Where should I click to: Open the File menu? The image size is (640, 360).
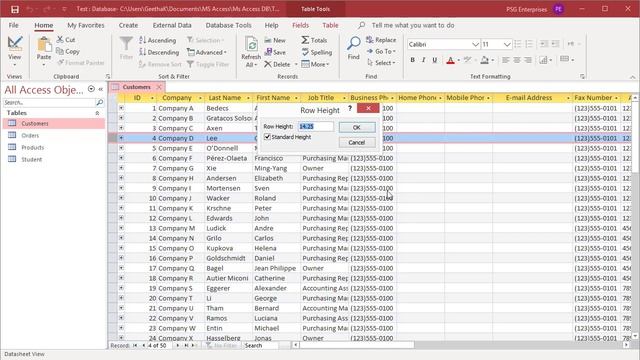click(13, 25)
